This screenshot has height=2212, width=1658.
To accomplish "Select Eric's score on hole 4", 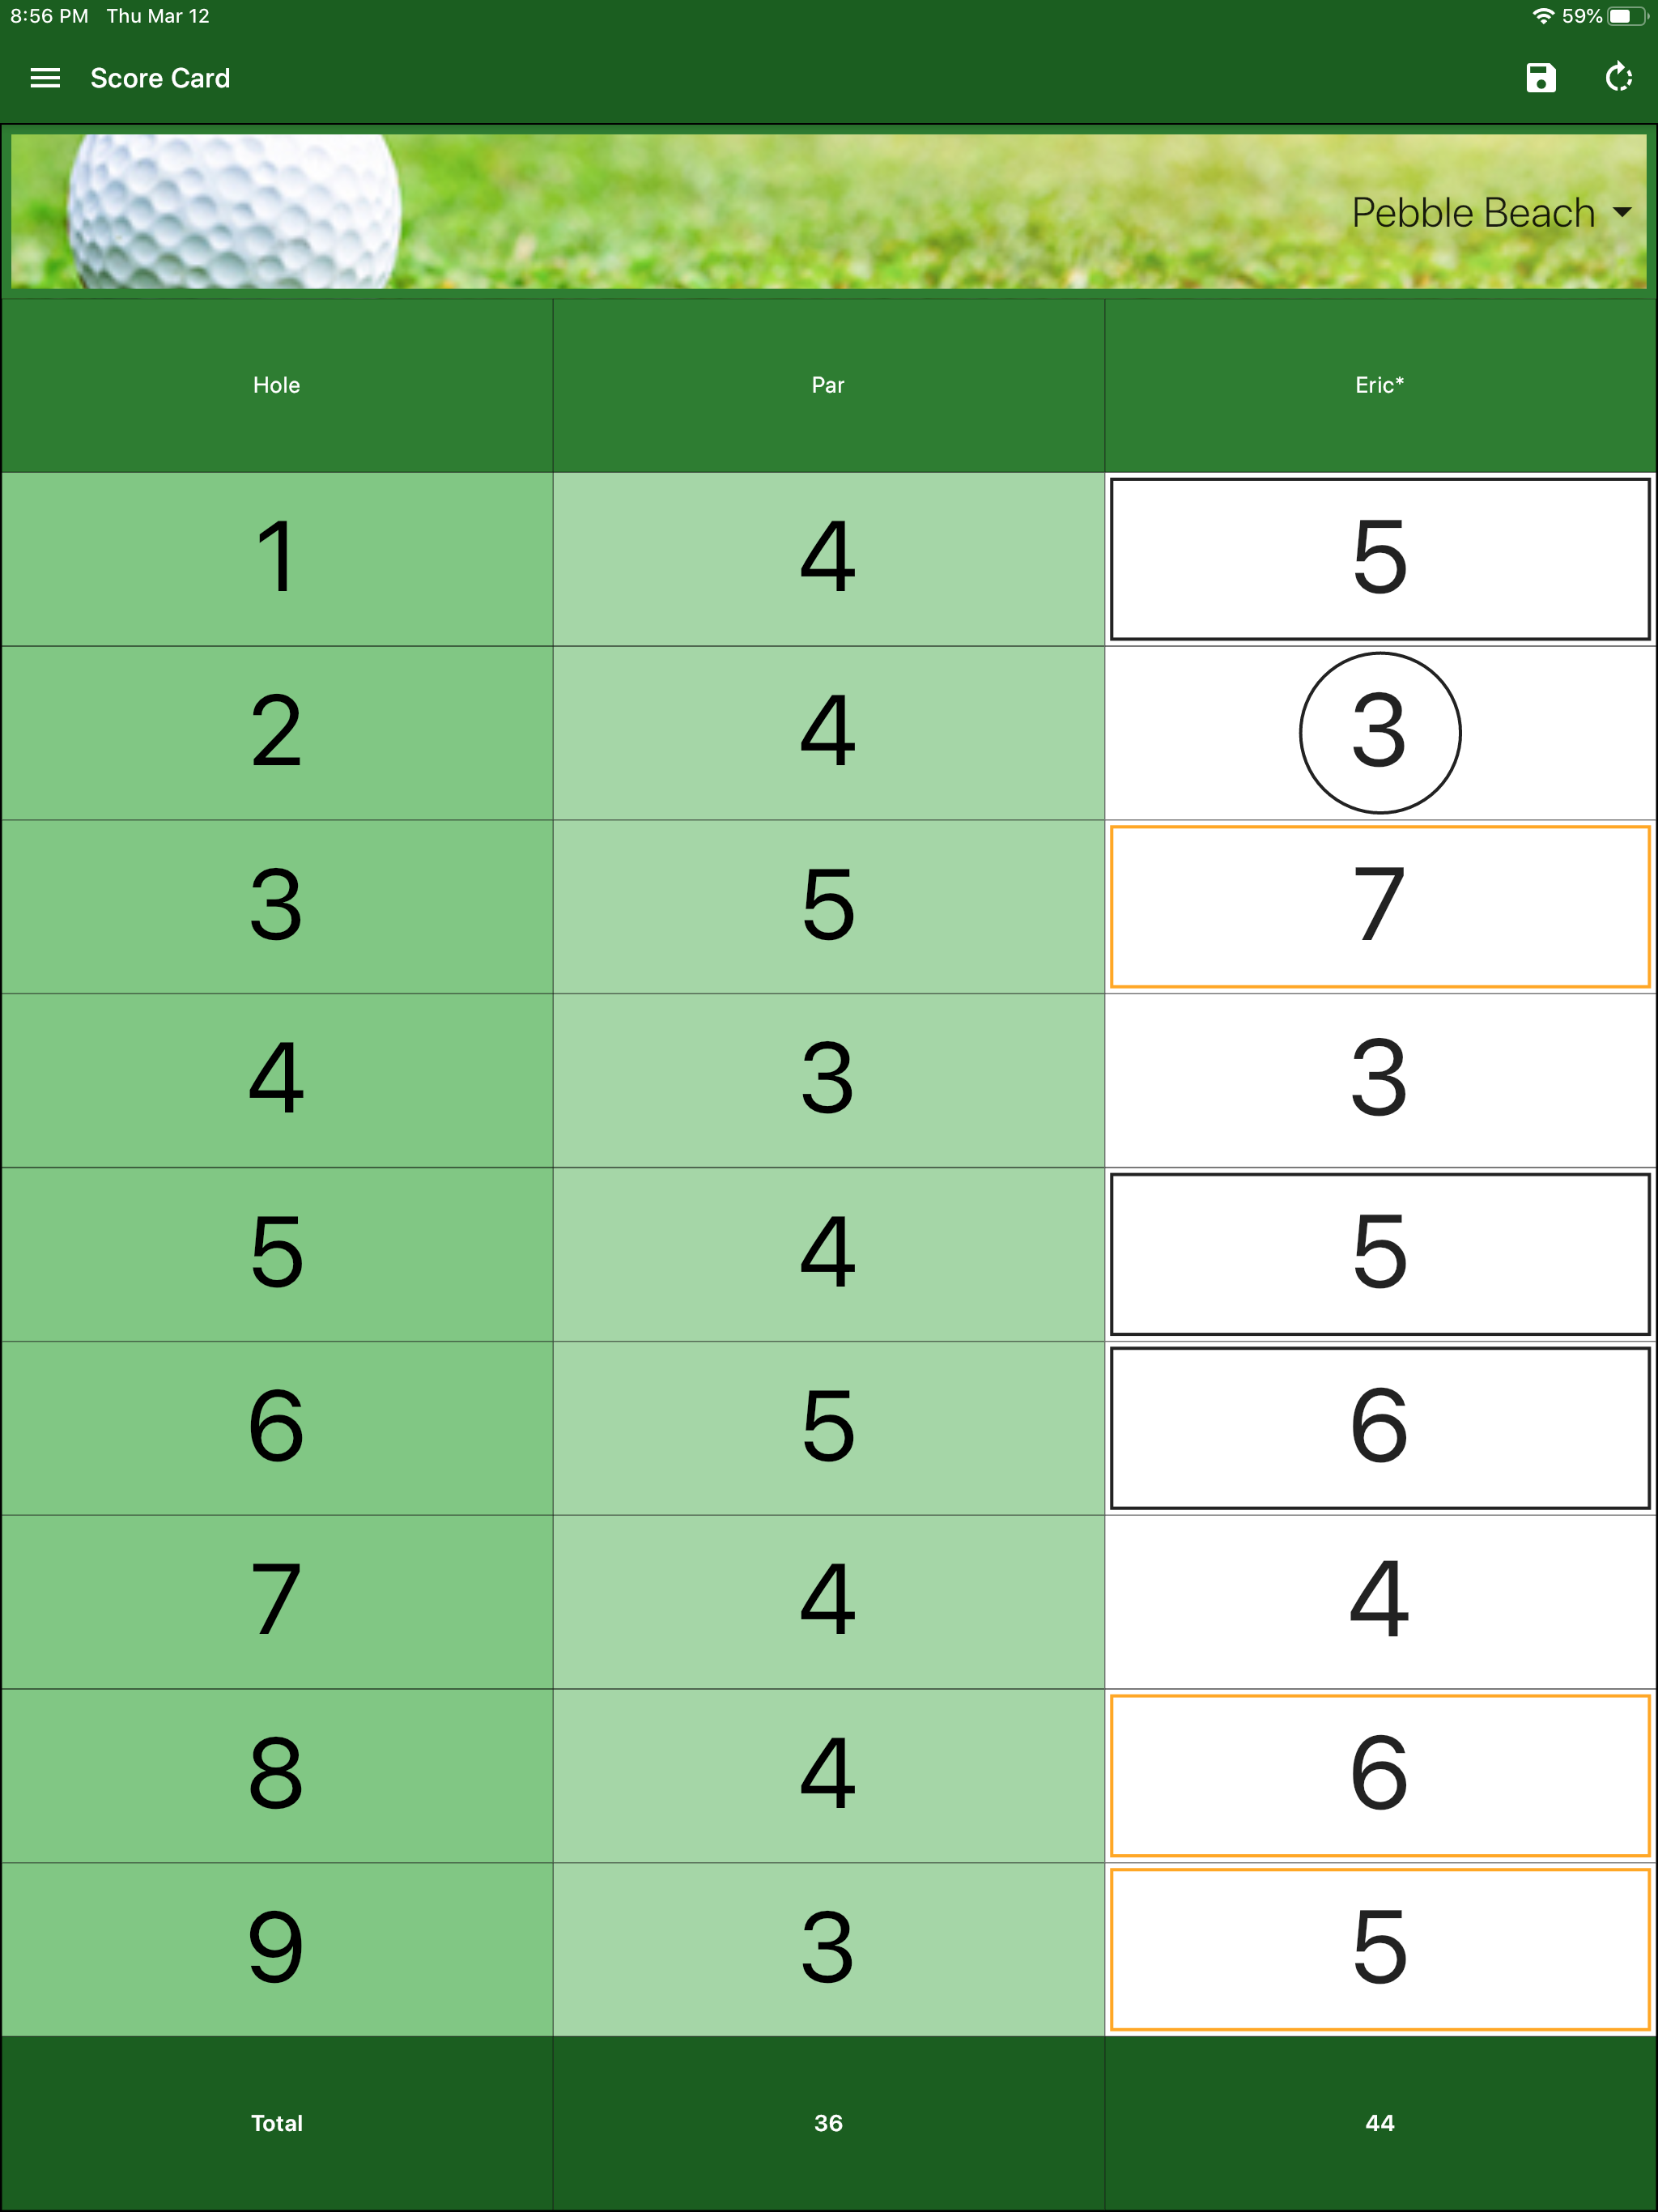I will (x=1379, y=1080).
